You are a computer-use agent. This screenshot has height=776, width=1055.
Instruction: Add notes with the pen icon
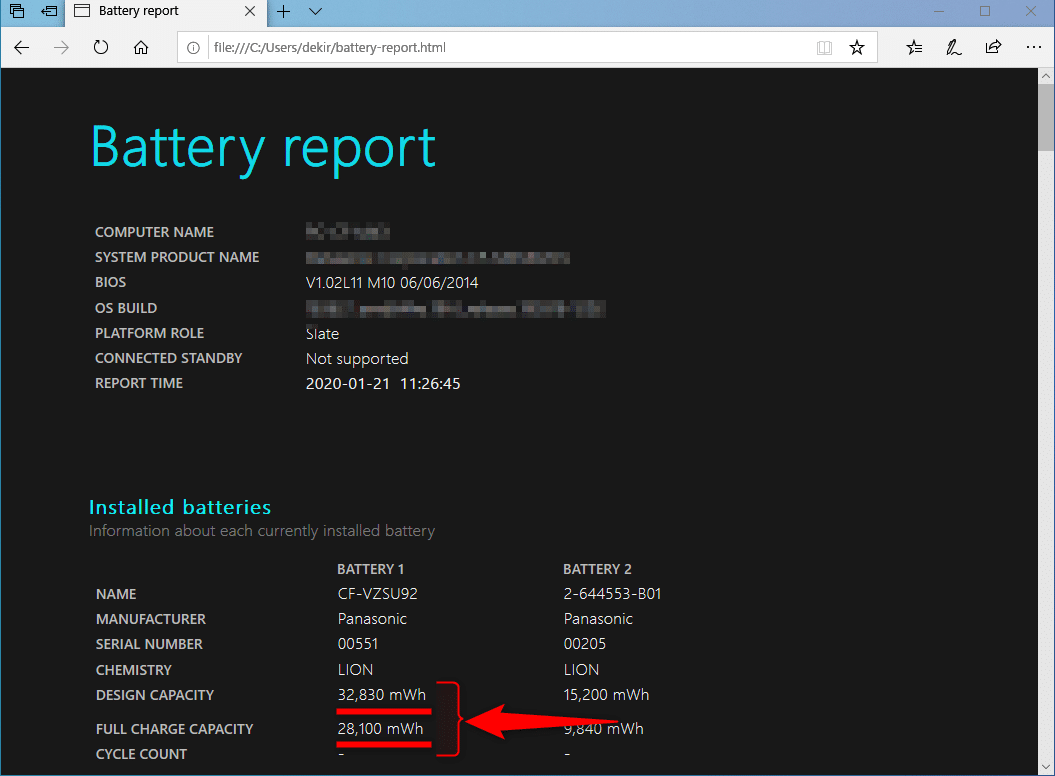click(x=953, y=48)
